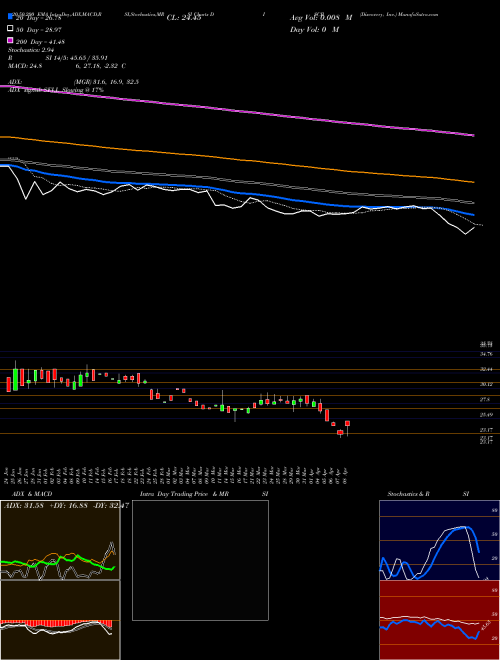Click the white 50 Day legend swatch
500x660 pixels.
[10, 29]
